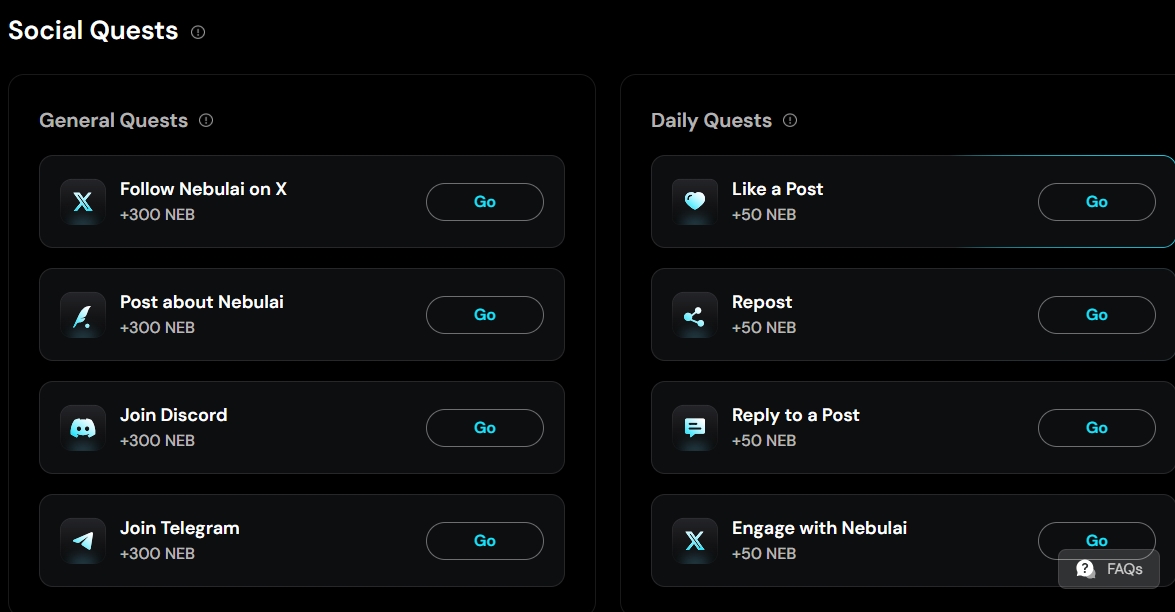Image resolution: width=1175 pixels, height=612 pixels.
Task: Click the heart icon for Like a Post
Action: [x=695, y=202]
